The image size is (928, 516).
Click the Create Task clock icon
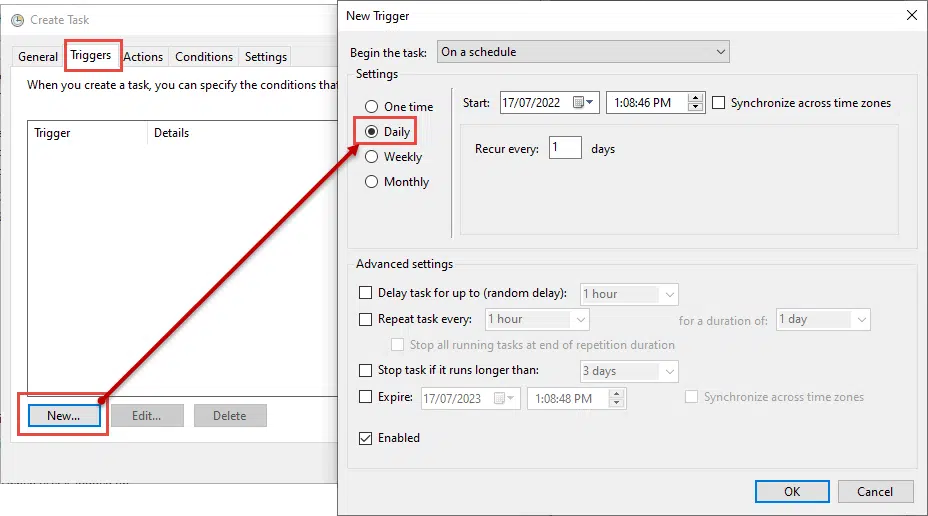click(x=18, y=20)
